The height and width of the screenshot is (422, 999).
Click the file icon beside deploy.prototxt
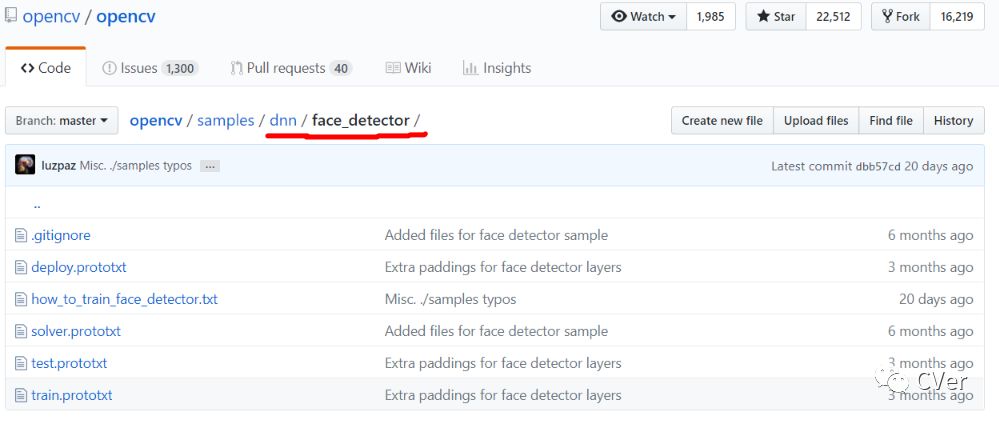click(x=21, y=267)
